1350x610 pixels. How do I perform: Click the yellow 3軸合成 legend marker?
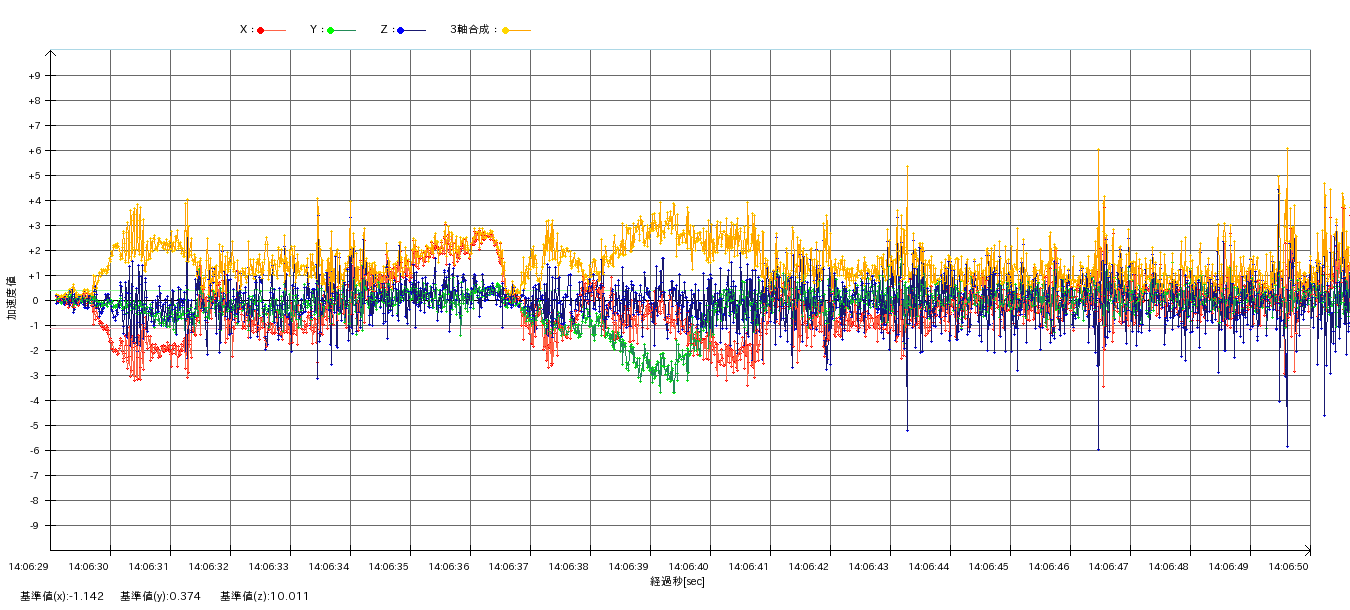[506, 30]
